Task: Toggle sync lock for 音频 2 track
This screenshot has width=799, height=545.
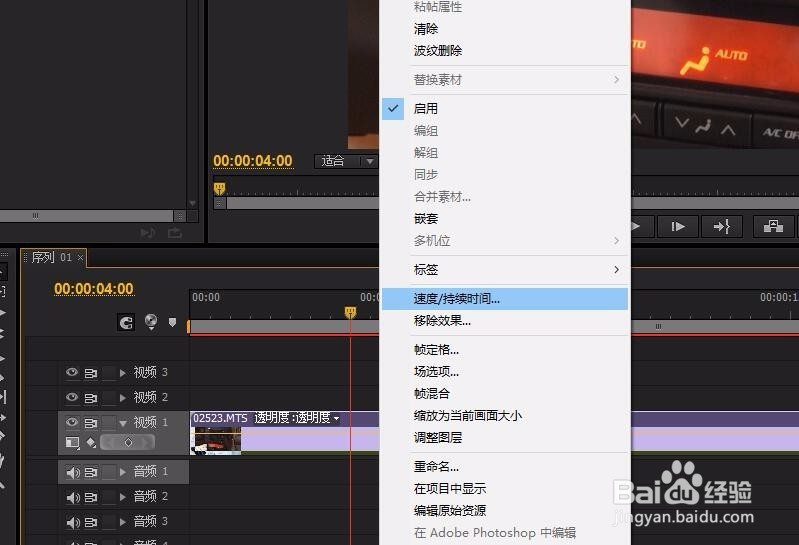Action: [91, 497]
